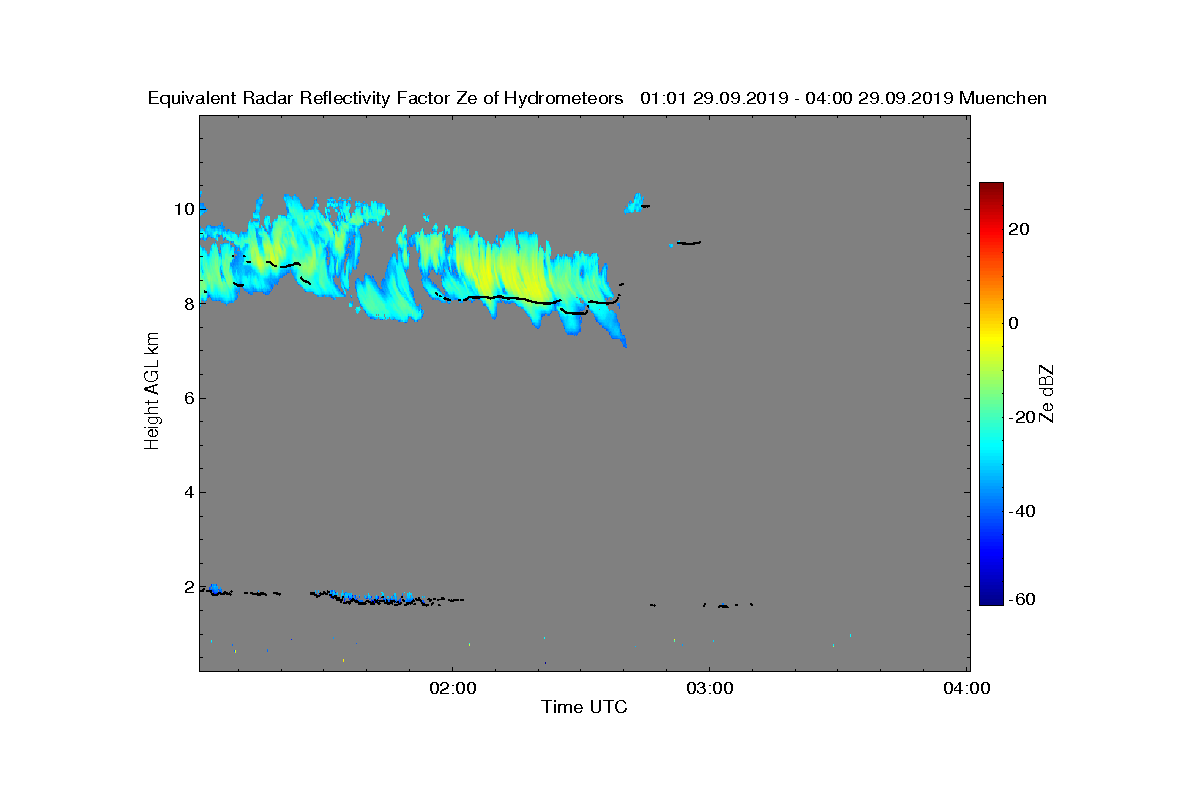Click the 'Ze dBZ' colorbar label

point(1047,393)
